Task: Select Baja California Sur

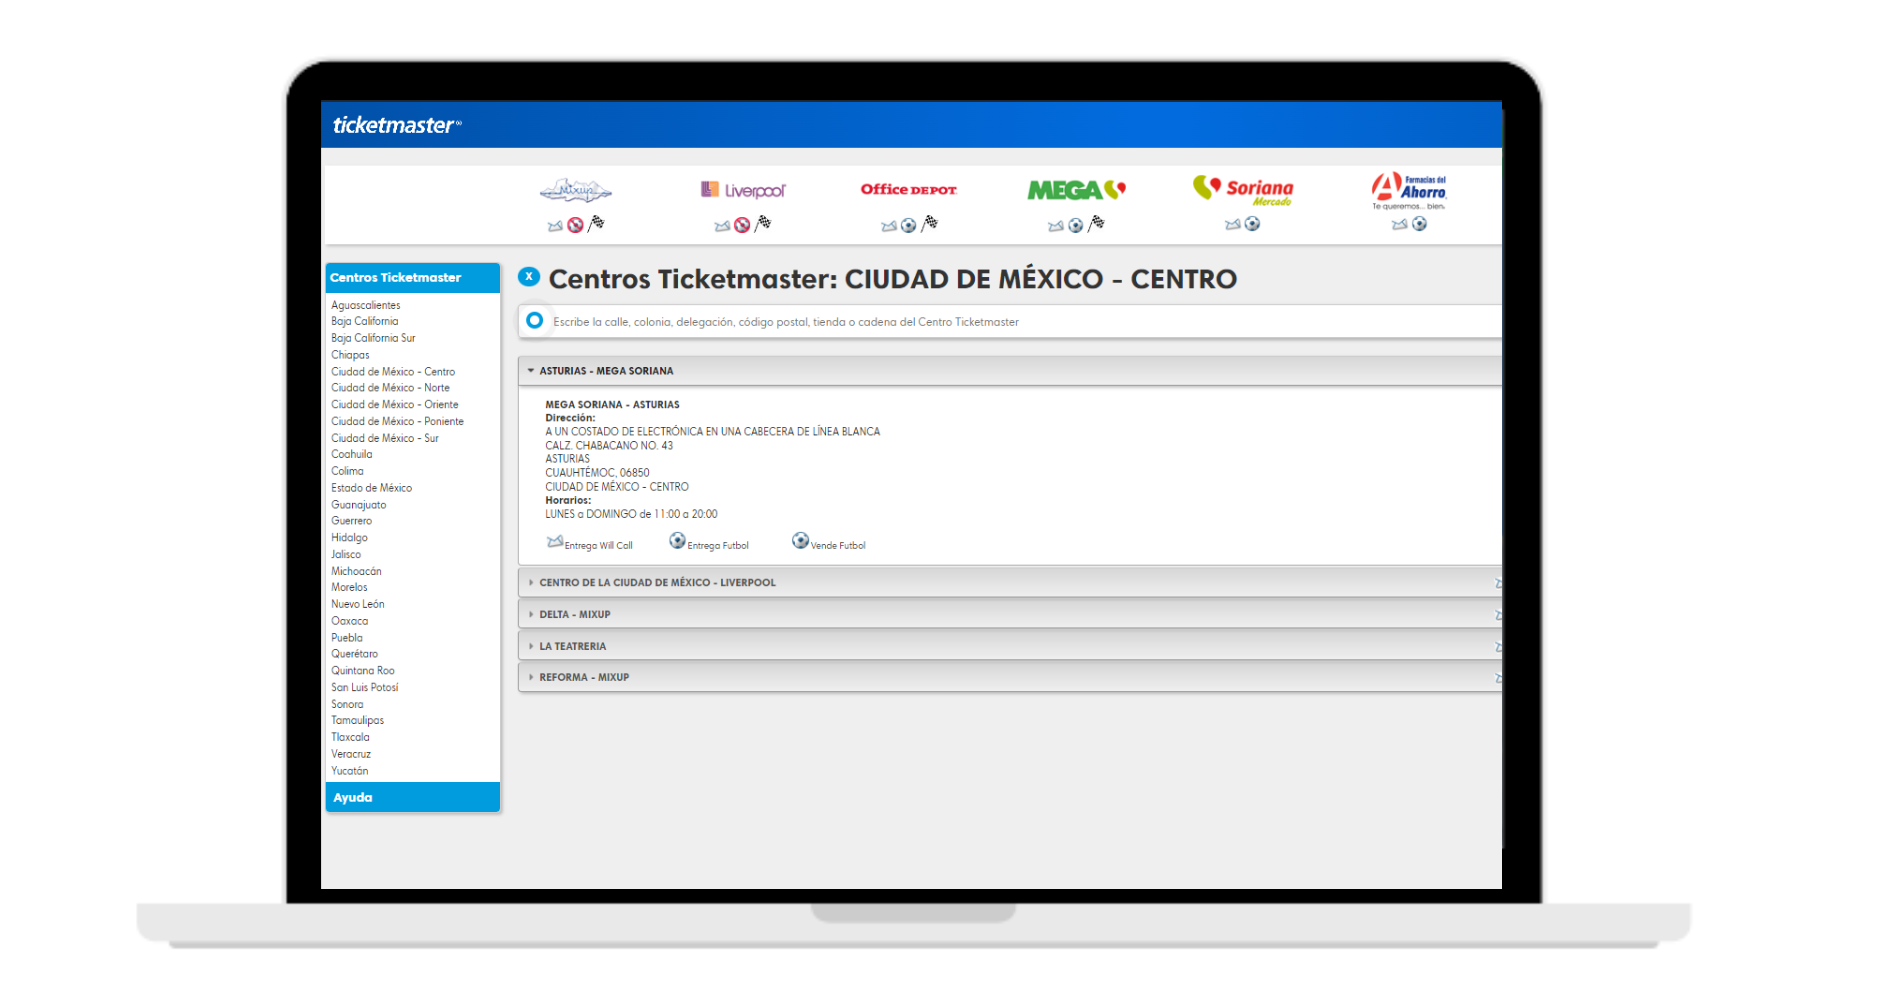Action: pyautogui.click(x=373, y=338)
